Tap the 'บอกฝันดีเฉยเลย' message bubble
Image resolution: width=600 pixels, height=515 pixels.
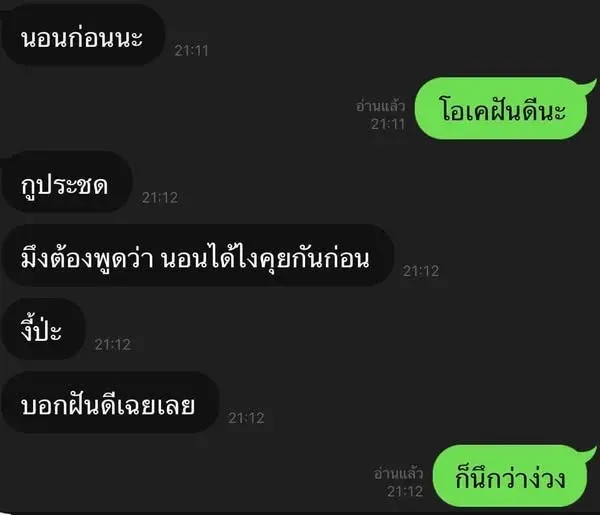click(x=110, y=402)
